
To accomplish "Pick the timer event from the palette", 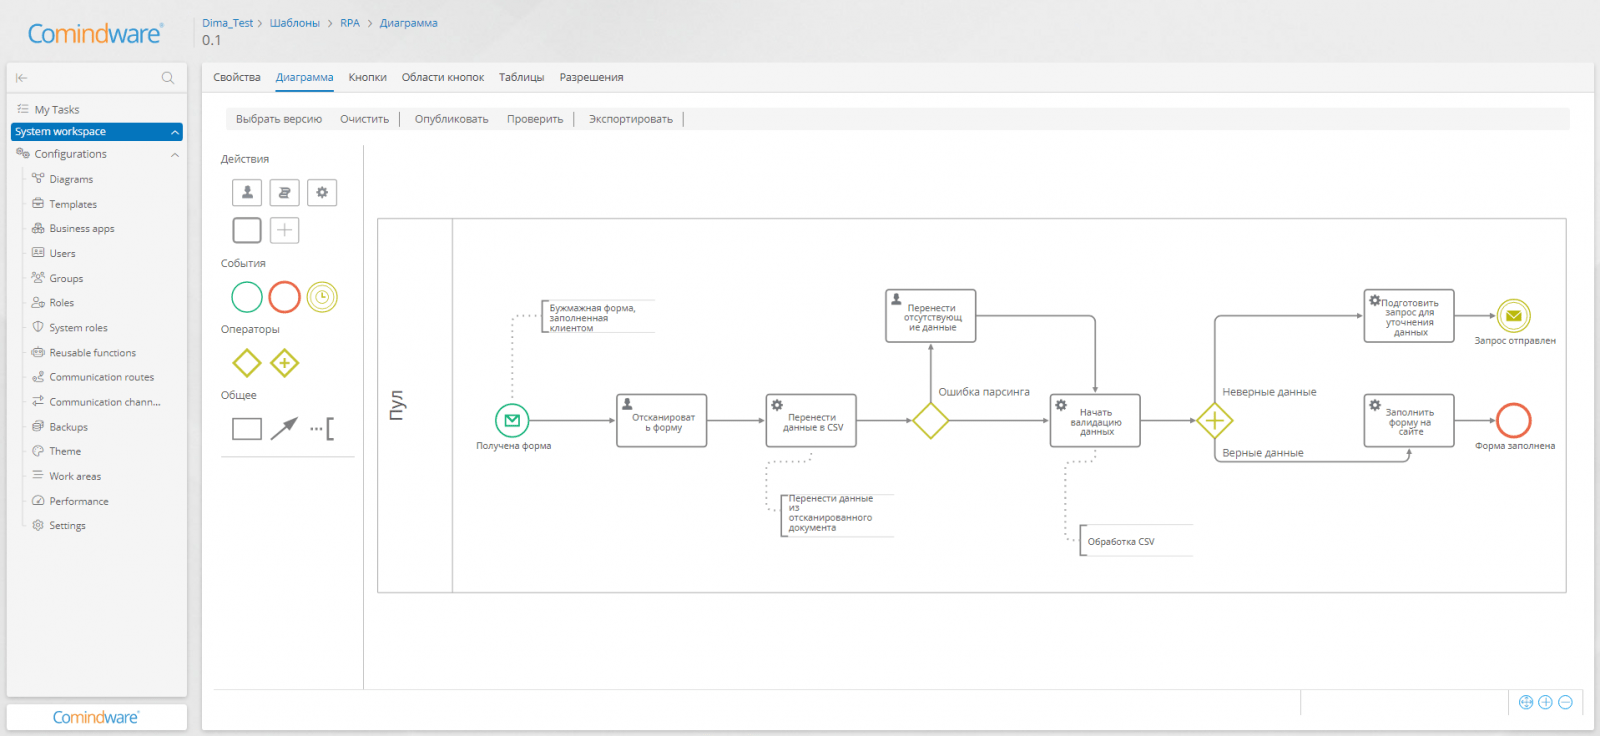I will pos(322,297).
